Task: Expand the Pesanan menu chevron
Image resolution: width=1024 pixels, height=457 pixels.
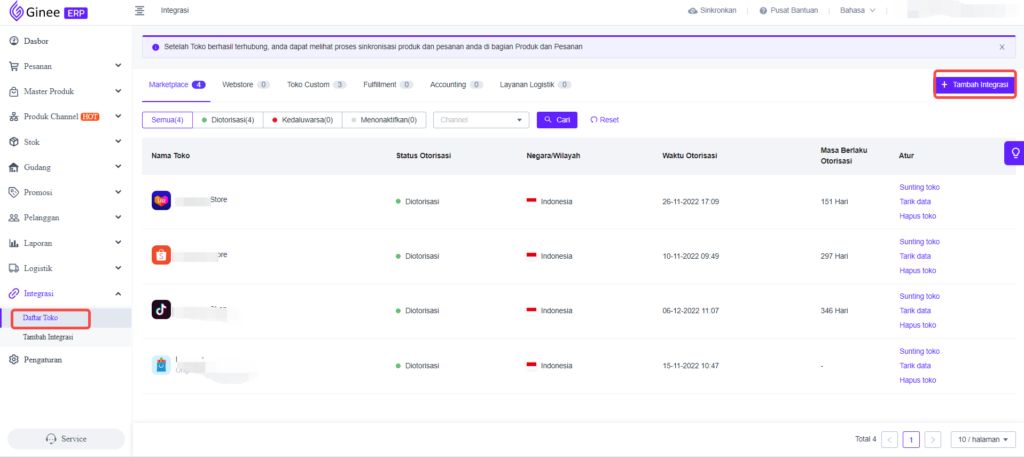Action: coord(118,66)
